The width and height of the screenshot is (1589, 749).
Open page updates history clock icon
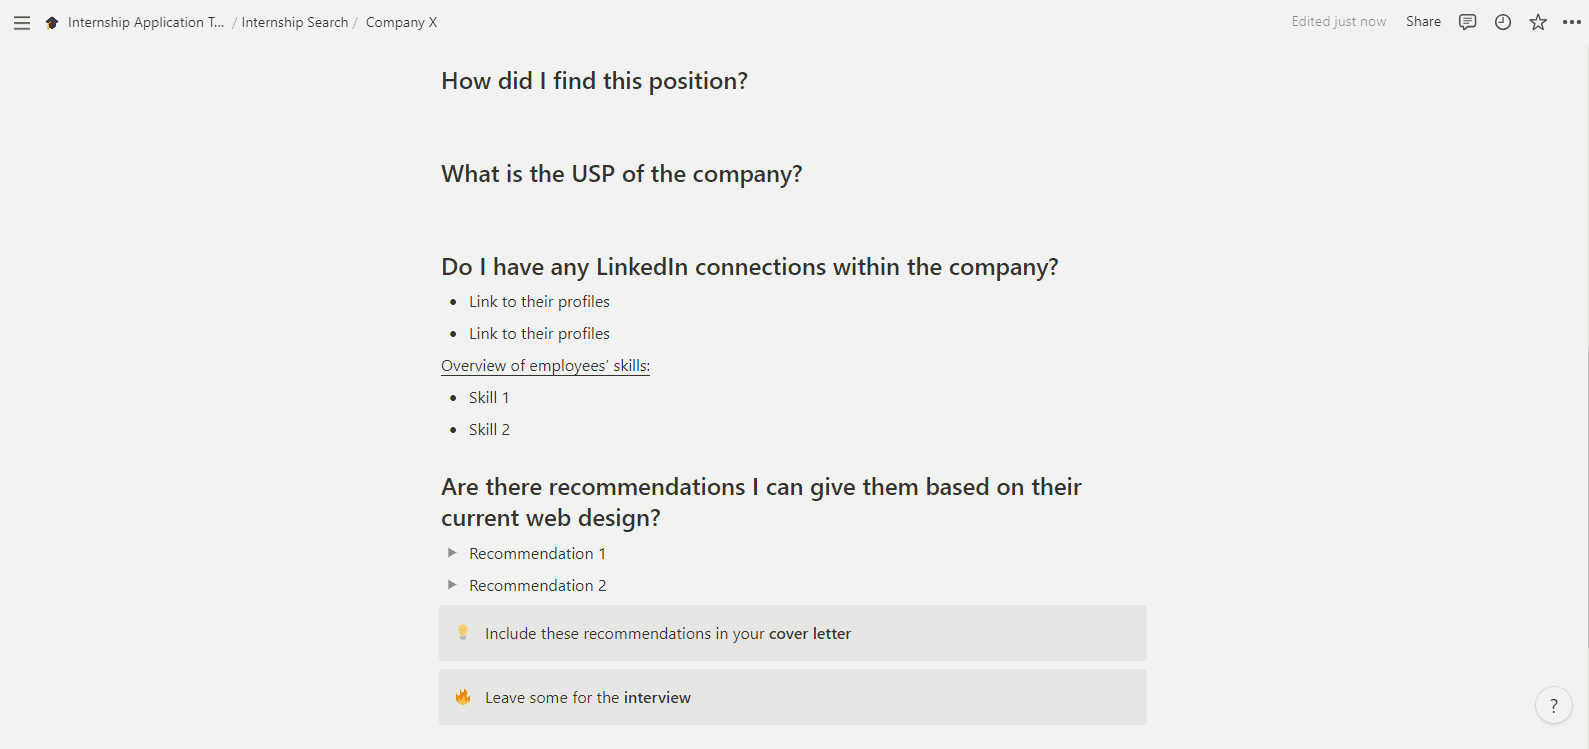click(x=1503, y=22)
